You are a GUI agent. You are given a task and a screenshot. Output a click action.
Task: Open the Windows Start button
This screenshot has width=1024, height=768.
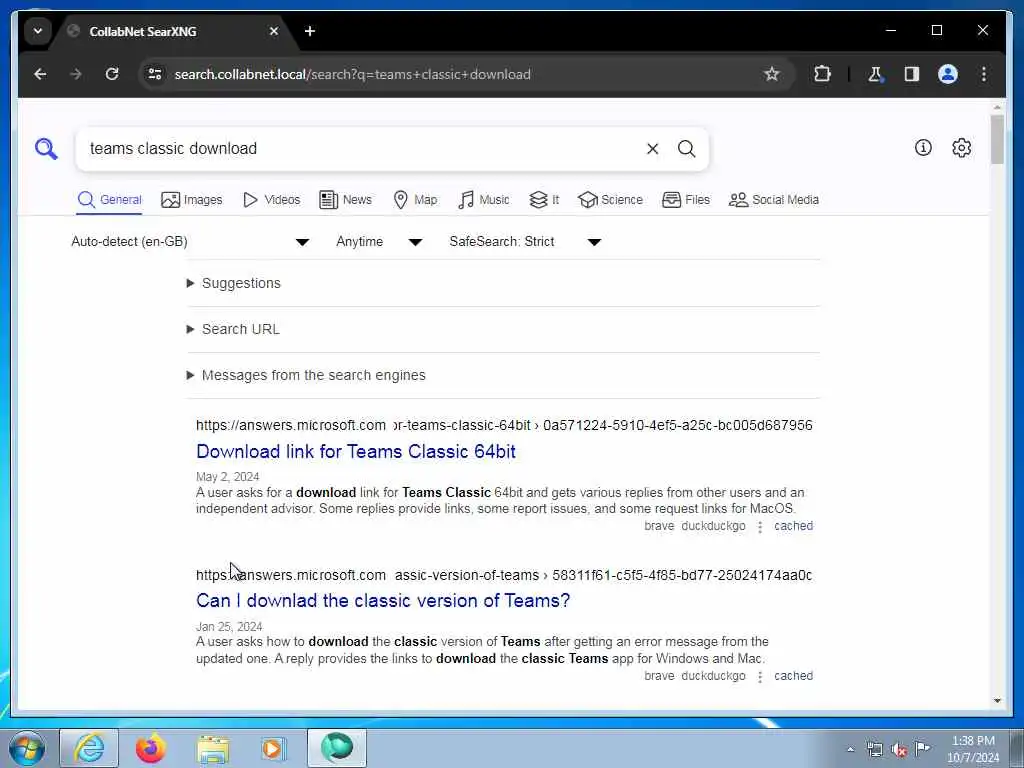pos(27,748)
